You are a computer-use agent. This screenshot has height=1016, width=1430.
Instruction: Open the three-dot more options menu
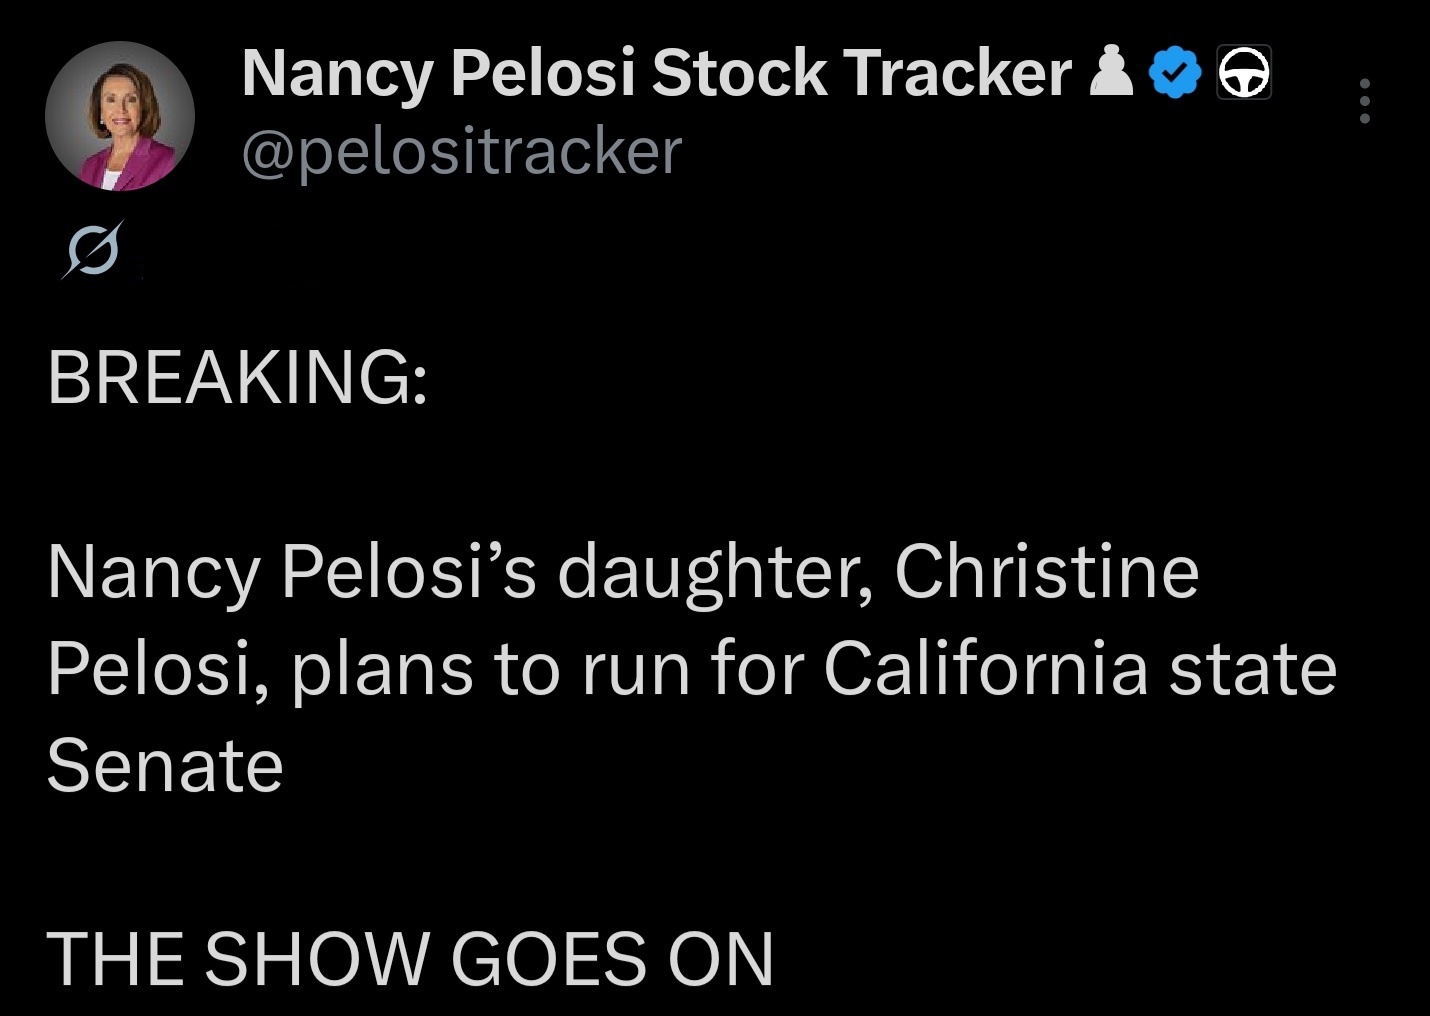tap(1364, 101)
